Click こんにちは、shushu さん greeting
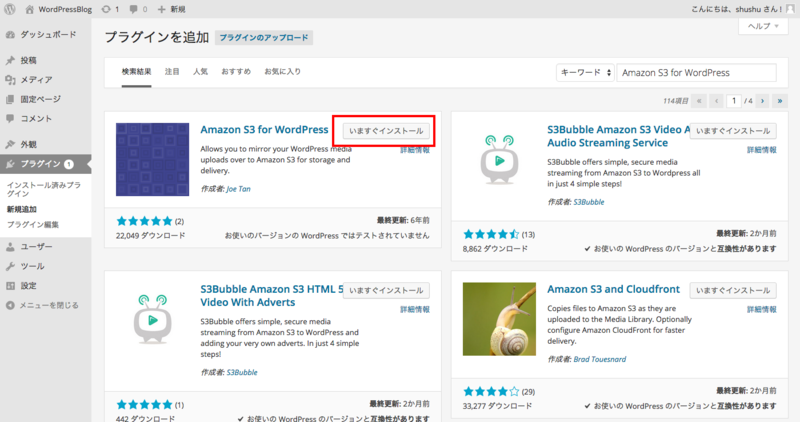The image size is (800, 422). pos(736,9)
